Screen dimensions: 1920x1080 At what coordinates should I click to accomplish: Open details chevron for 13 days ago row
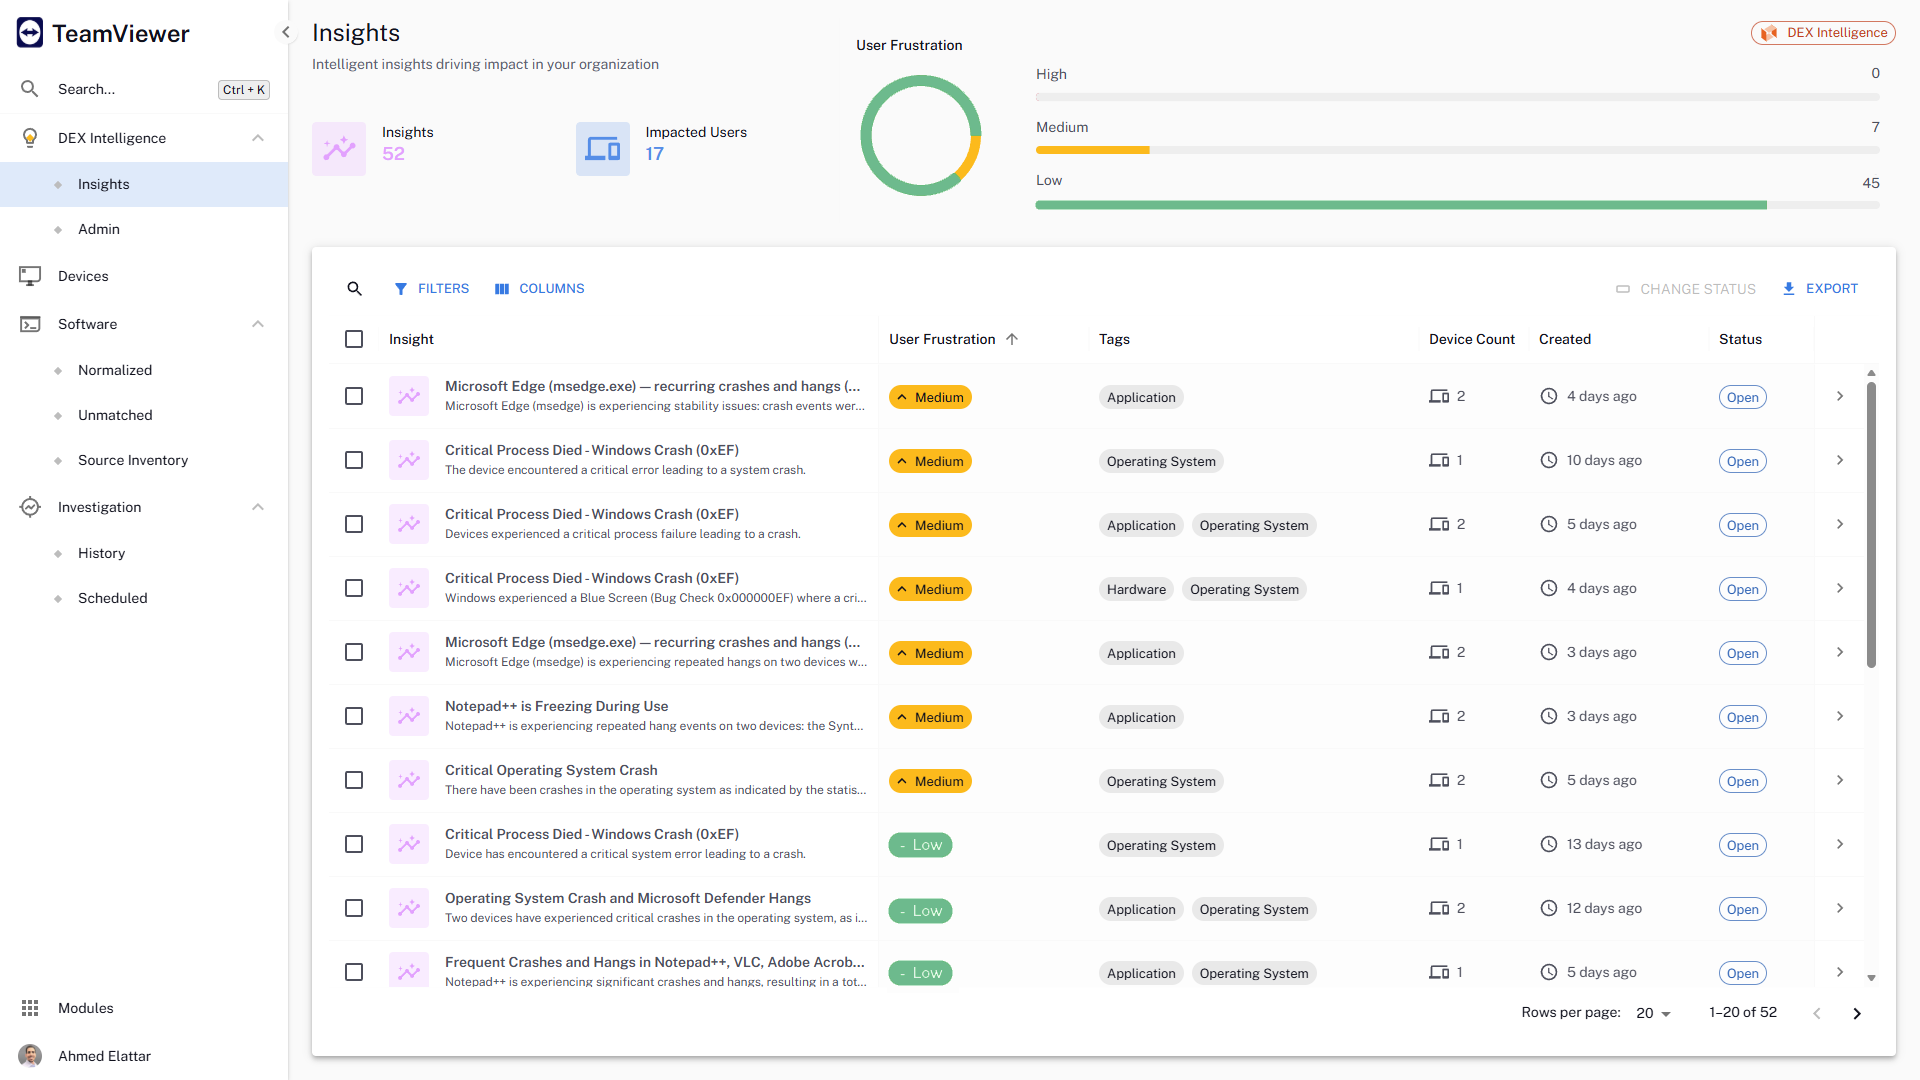click(1840, 844)
